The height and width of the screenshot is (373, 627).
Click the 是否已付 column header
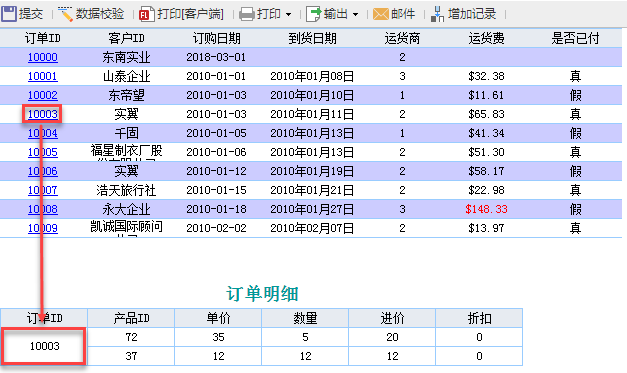(575, 38)
